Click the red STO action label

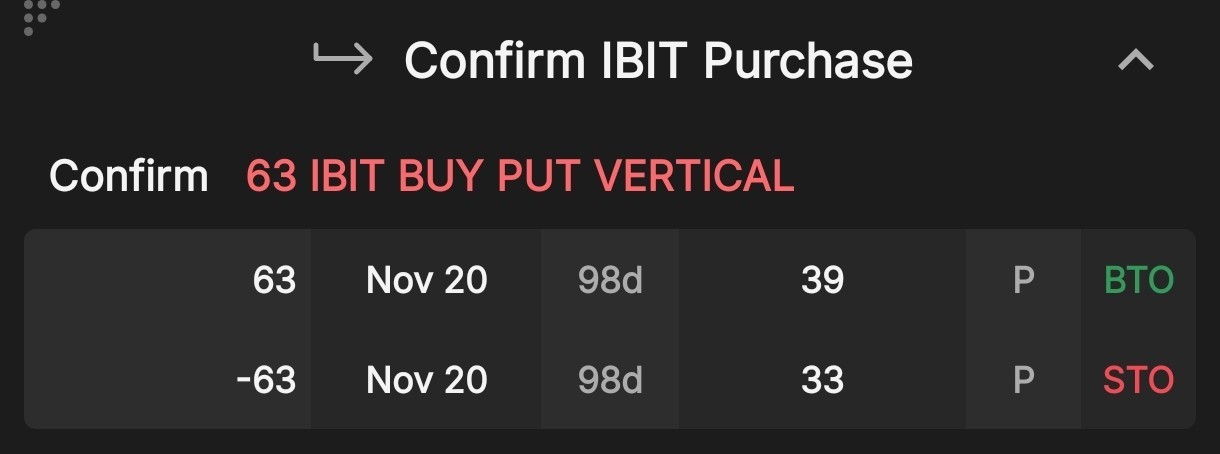pos(1139,380)
